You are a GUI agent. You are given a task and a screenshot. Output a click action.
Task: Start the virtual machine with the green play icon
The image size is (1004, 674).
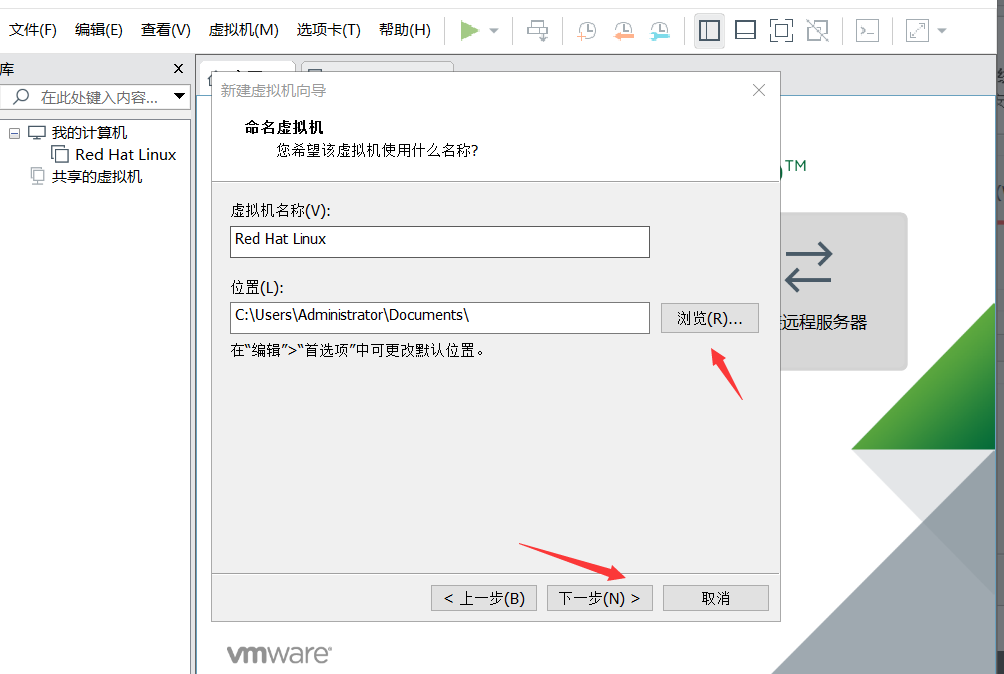[469, 30]
